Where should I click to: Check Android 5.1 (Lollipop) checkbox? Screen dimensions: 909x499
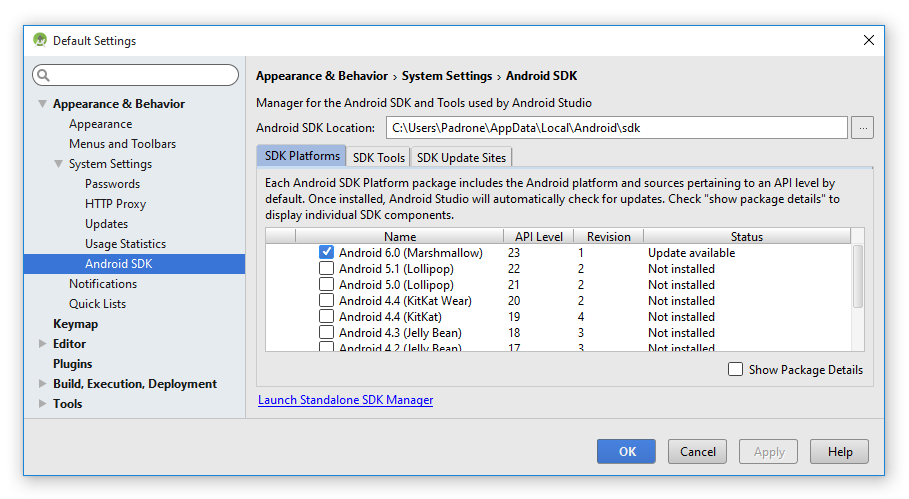tap(326, 268)
